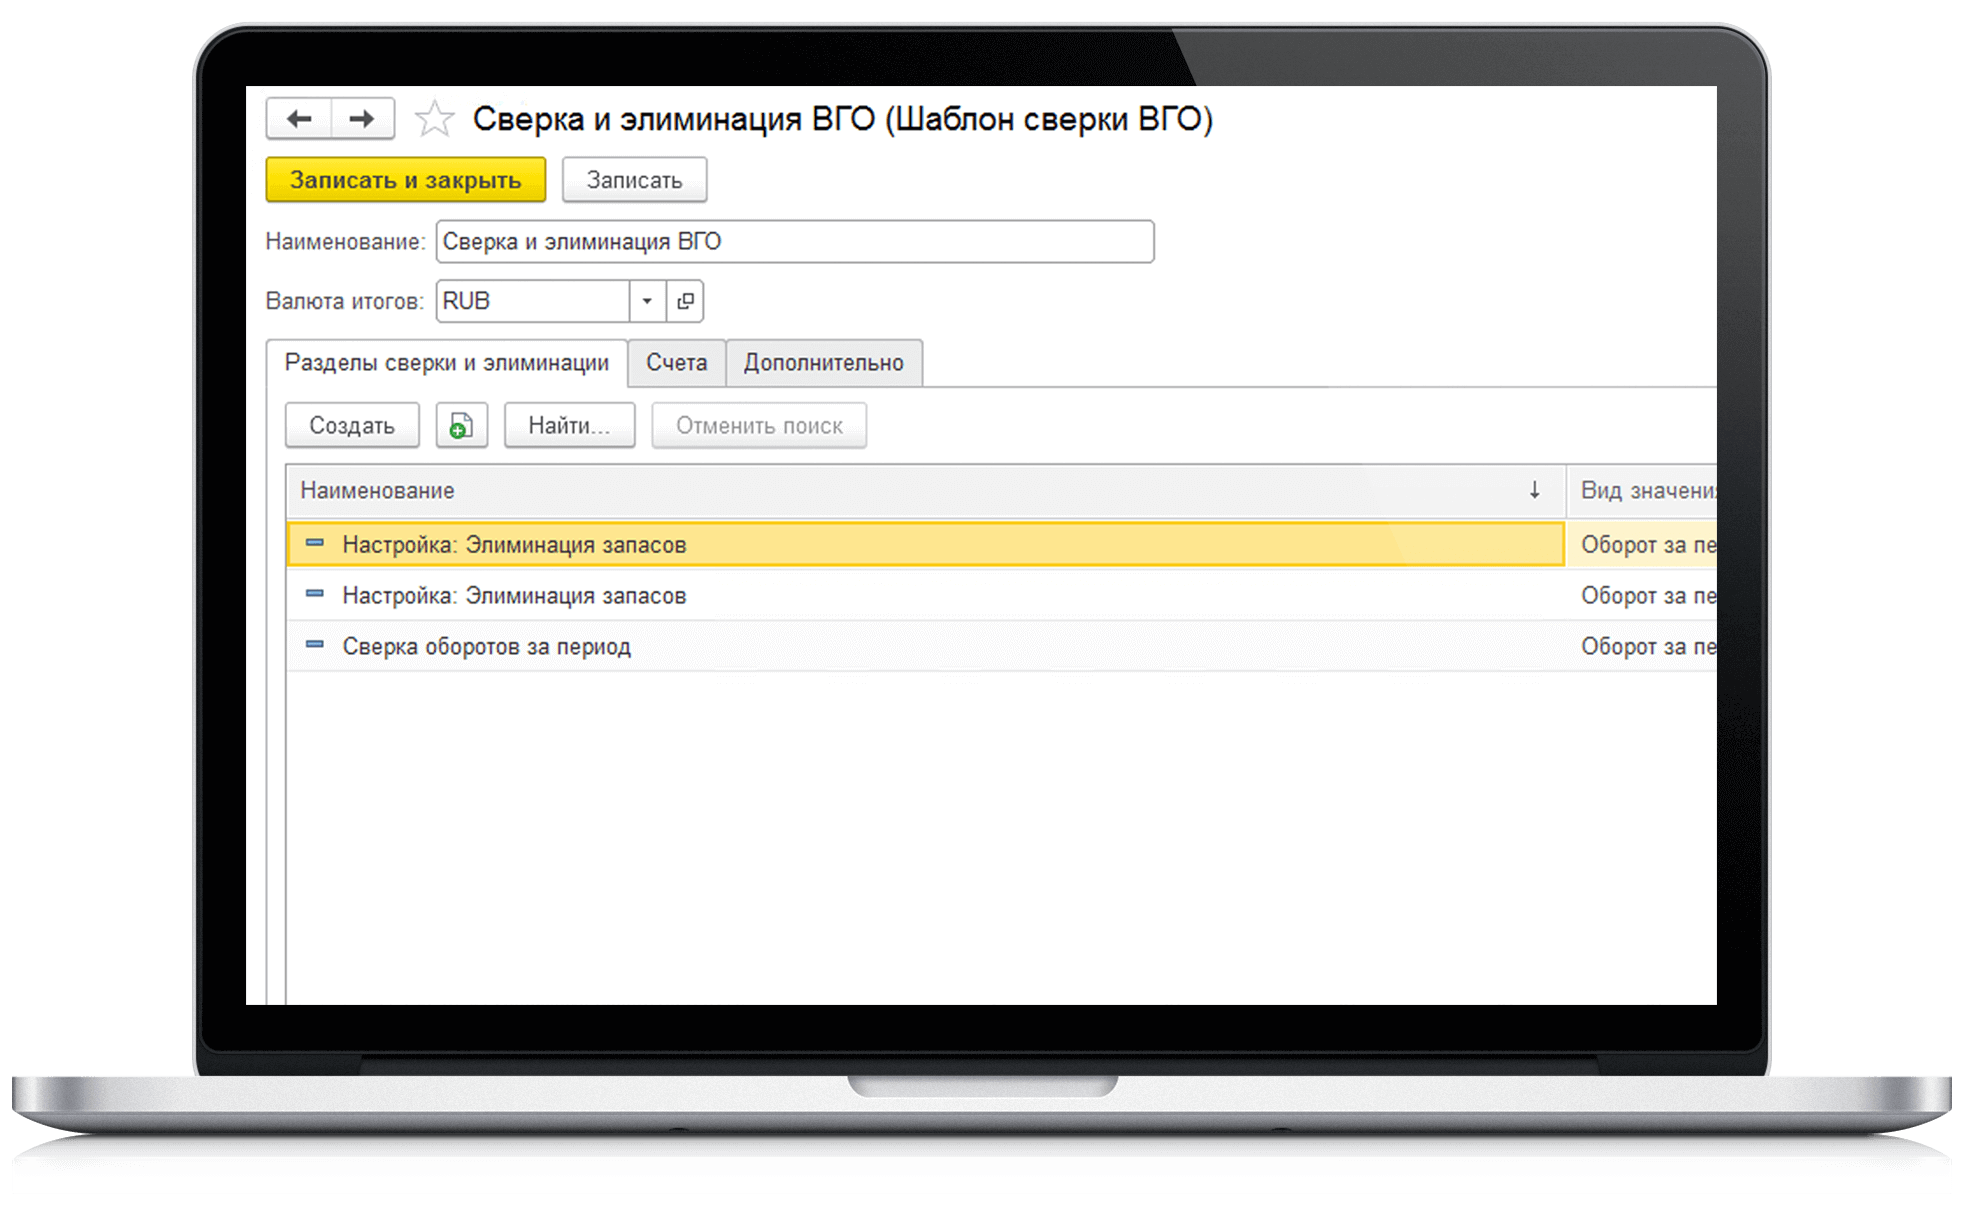
Task: Open the Найти... search dialog
Action: tap(569, 426)
